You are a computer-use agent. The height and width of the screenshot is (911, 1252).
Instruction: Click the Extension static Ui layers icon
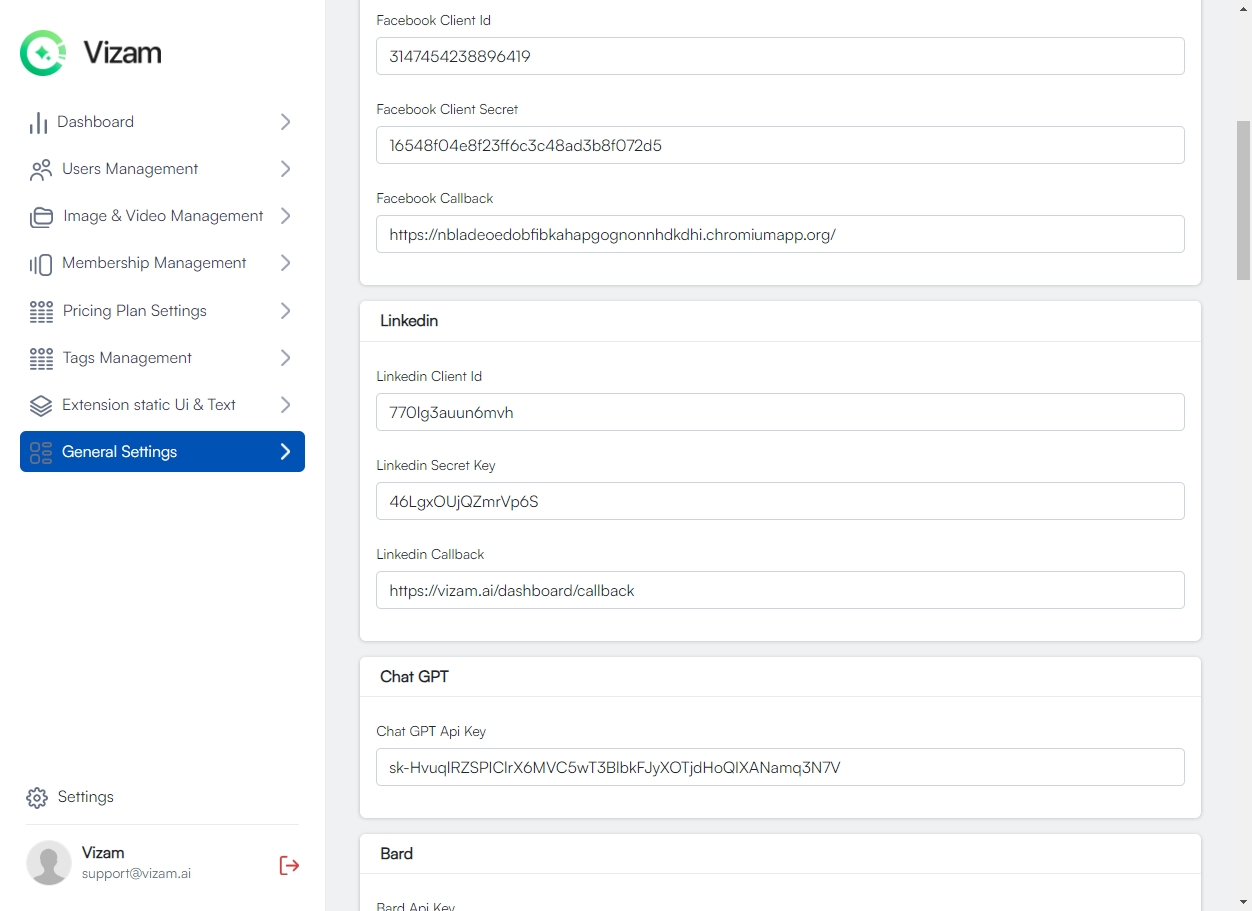click(41, 405)
